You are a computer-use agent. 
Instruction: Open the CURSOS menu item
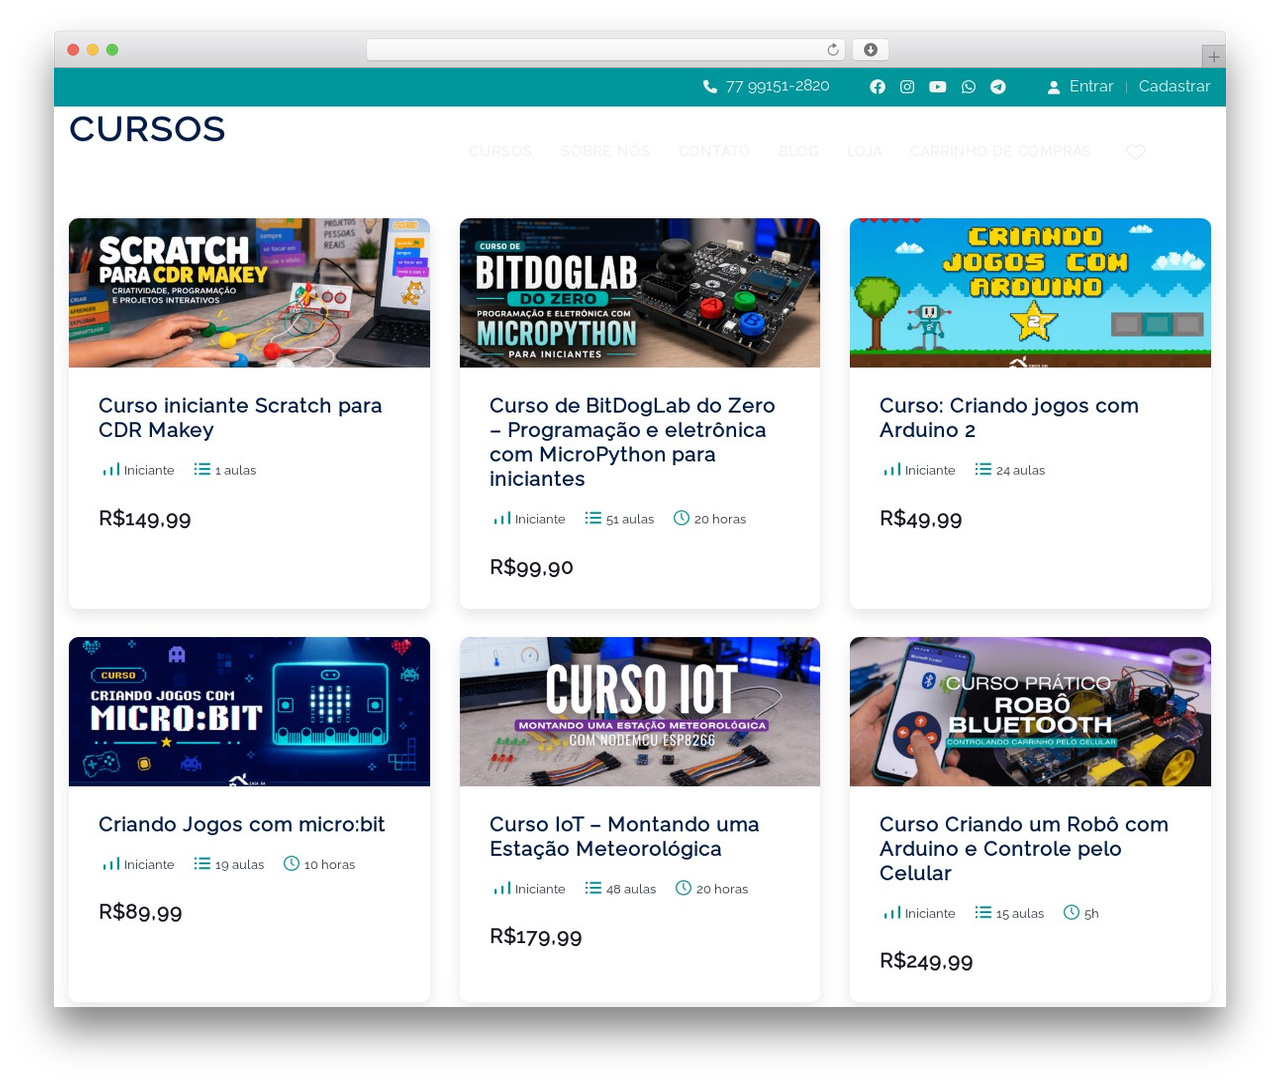(500, 151)
